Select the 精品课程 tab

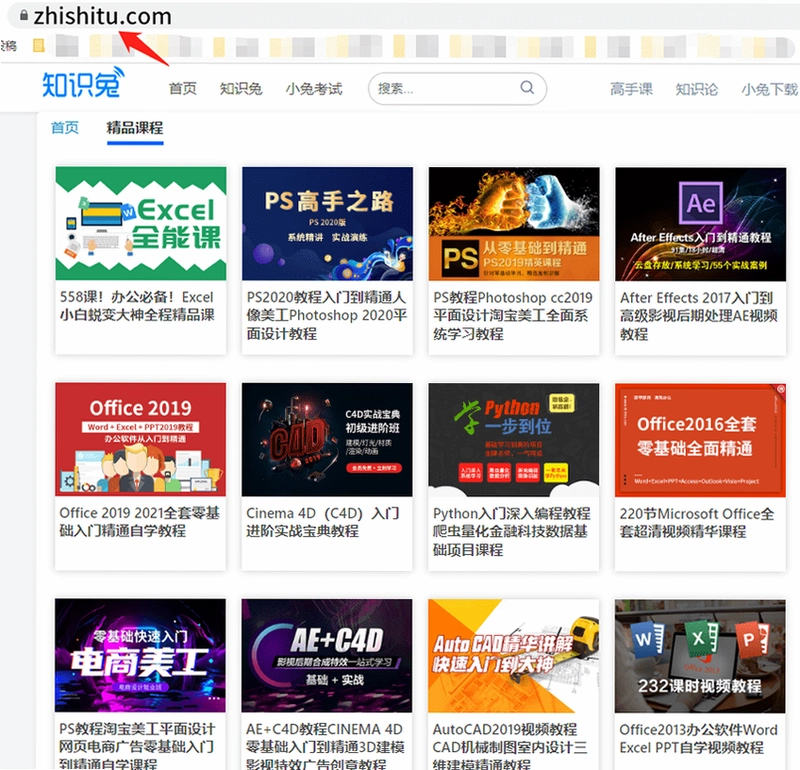pos(135,128)
